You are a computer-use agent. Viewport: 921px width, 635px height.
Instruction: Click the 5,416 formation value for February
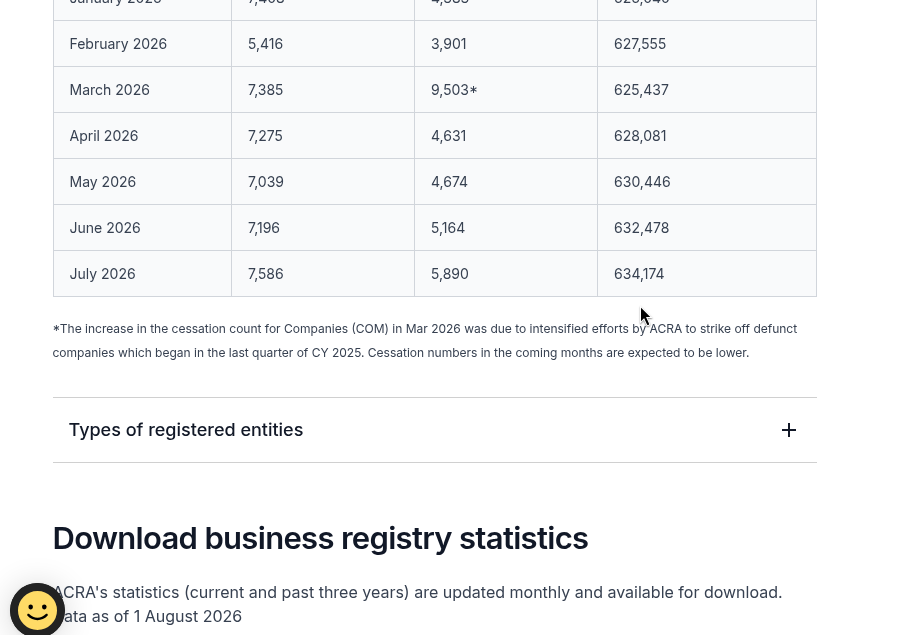pyautogui.click(x=265, y=44)
